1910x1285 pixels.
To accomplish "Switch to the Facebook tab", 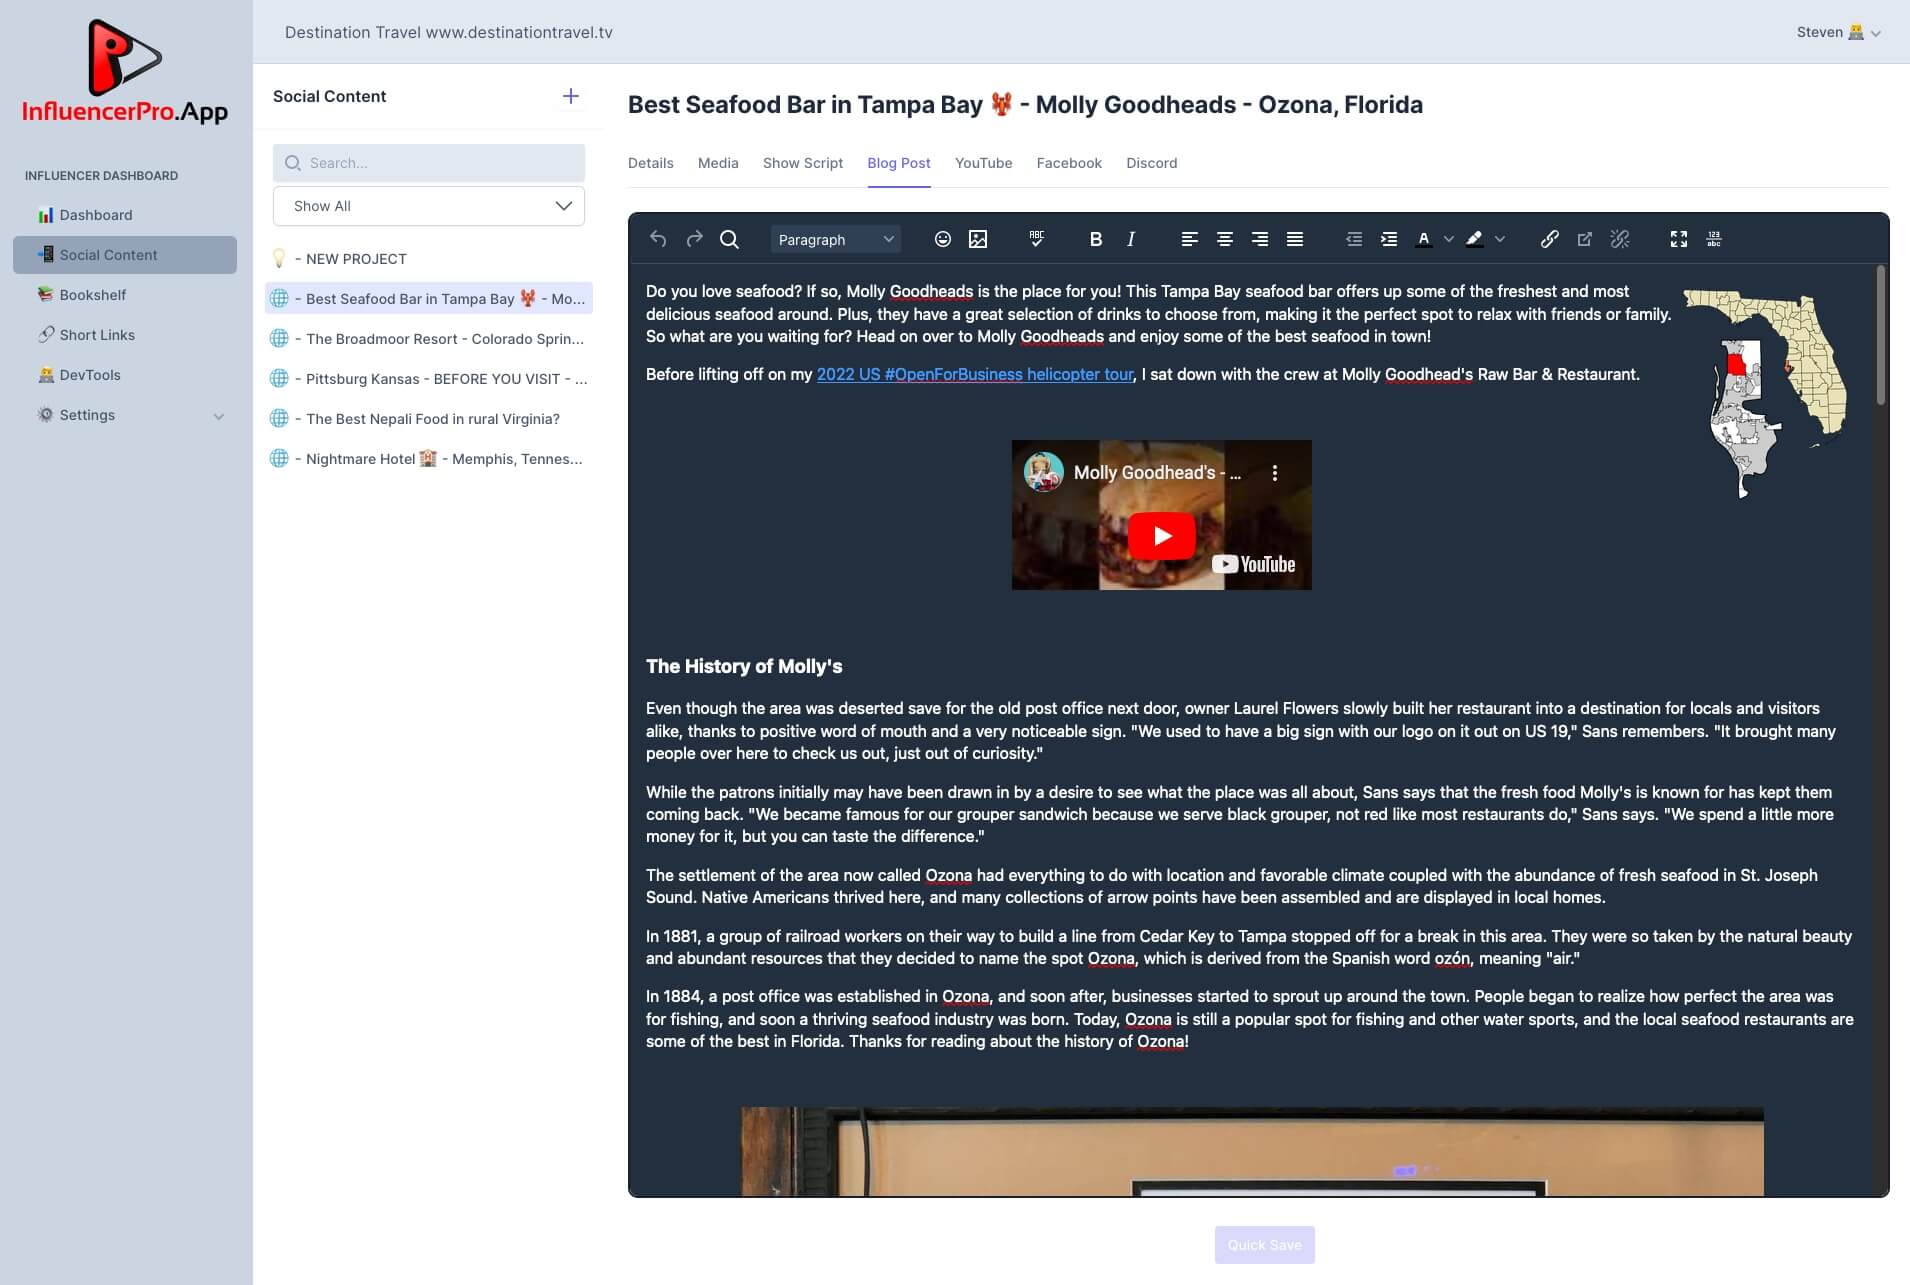I will tap(1069, 163).
